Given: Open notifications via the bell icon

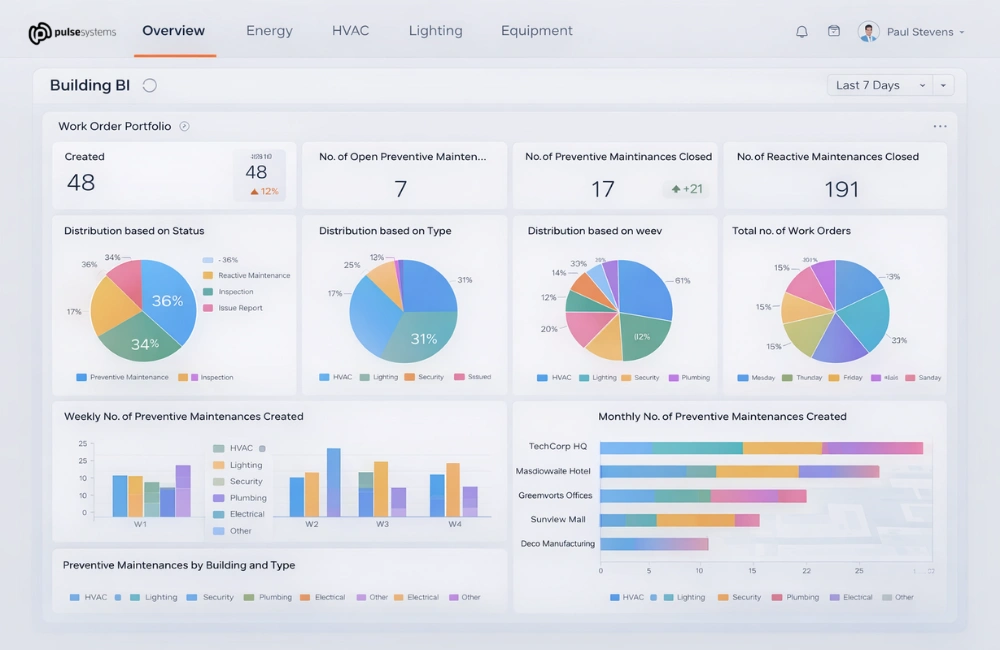Looking at the screenshot, I should tap(801, 31).
